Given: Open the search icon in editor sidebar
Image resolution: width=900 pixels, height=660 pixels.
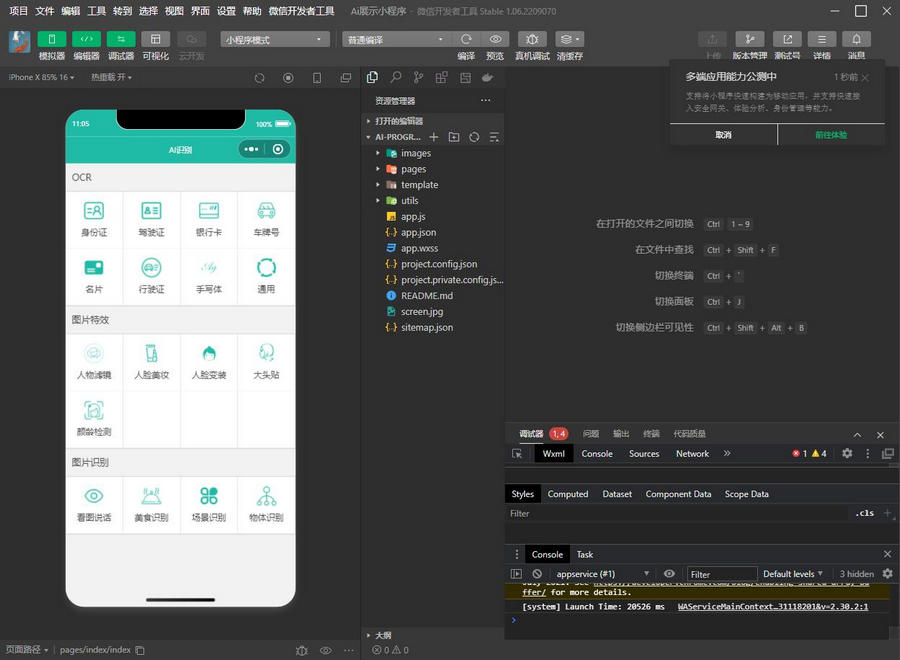Looking at the screenshot, I should point(396,77).
